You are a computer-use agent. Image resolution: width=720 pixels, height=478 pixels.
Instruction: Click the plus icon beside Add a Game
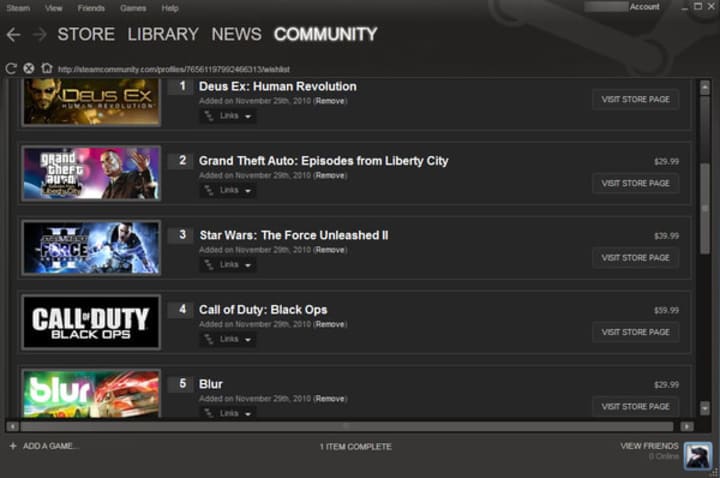(13, 446)
